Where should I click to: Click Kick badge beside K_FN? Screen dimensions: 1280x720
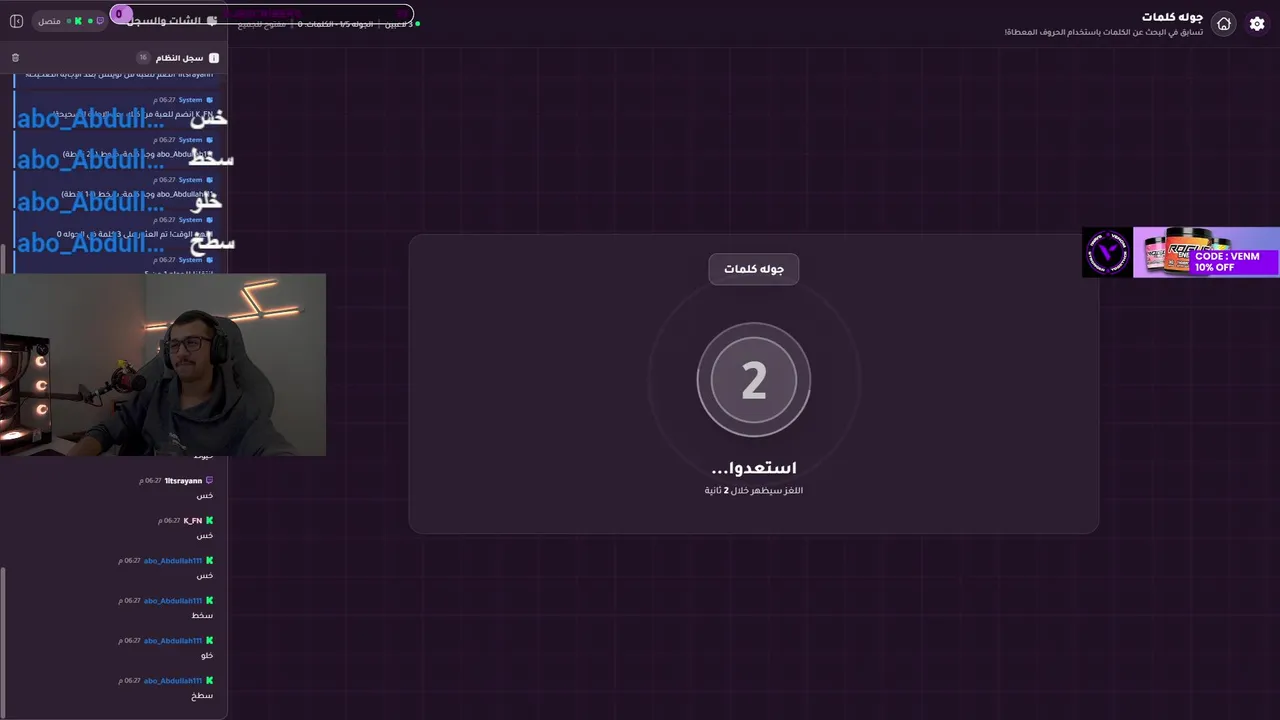click(x=209, y=521)
